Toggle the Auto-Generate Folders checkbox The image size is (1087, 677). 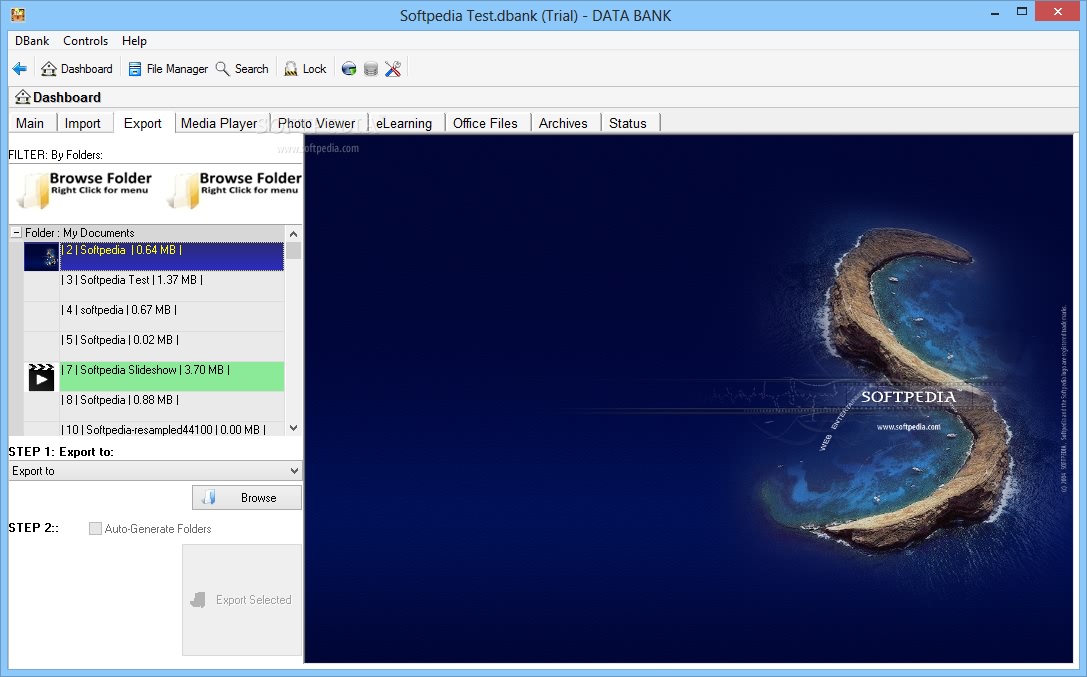96,529
